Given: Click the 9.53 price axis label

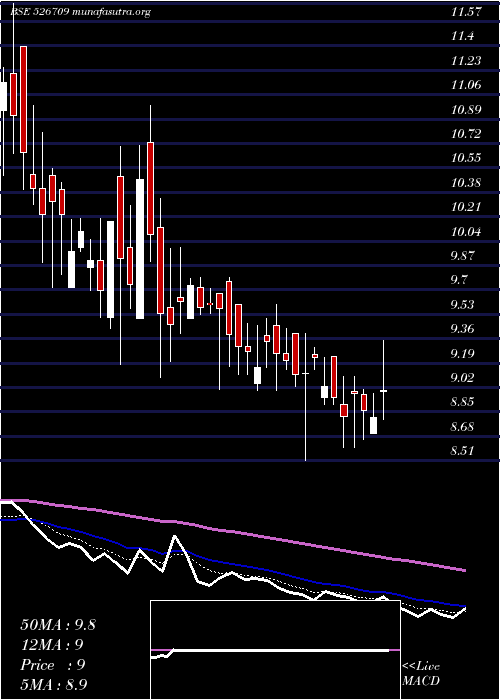Looking at the screenshot, I should (x=462, y=304).
